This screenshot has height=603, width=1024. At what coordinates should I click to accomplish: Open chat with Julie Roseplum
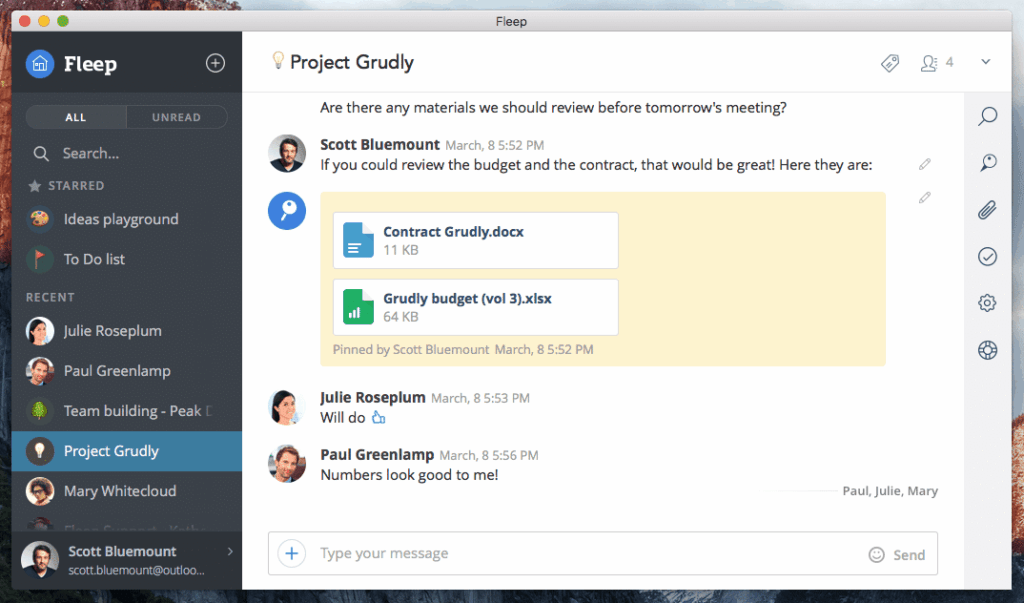127,331
